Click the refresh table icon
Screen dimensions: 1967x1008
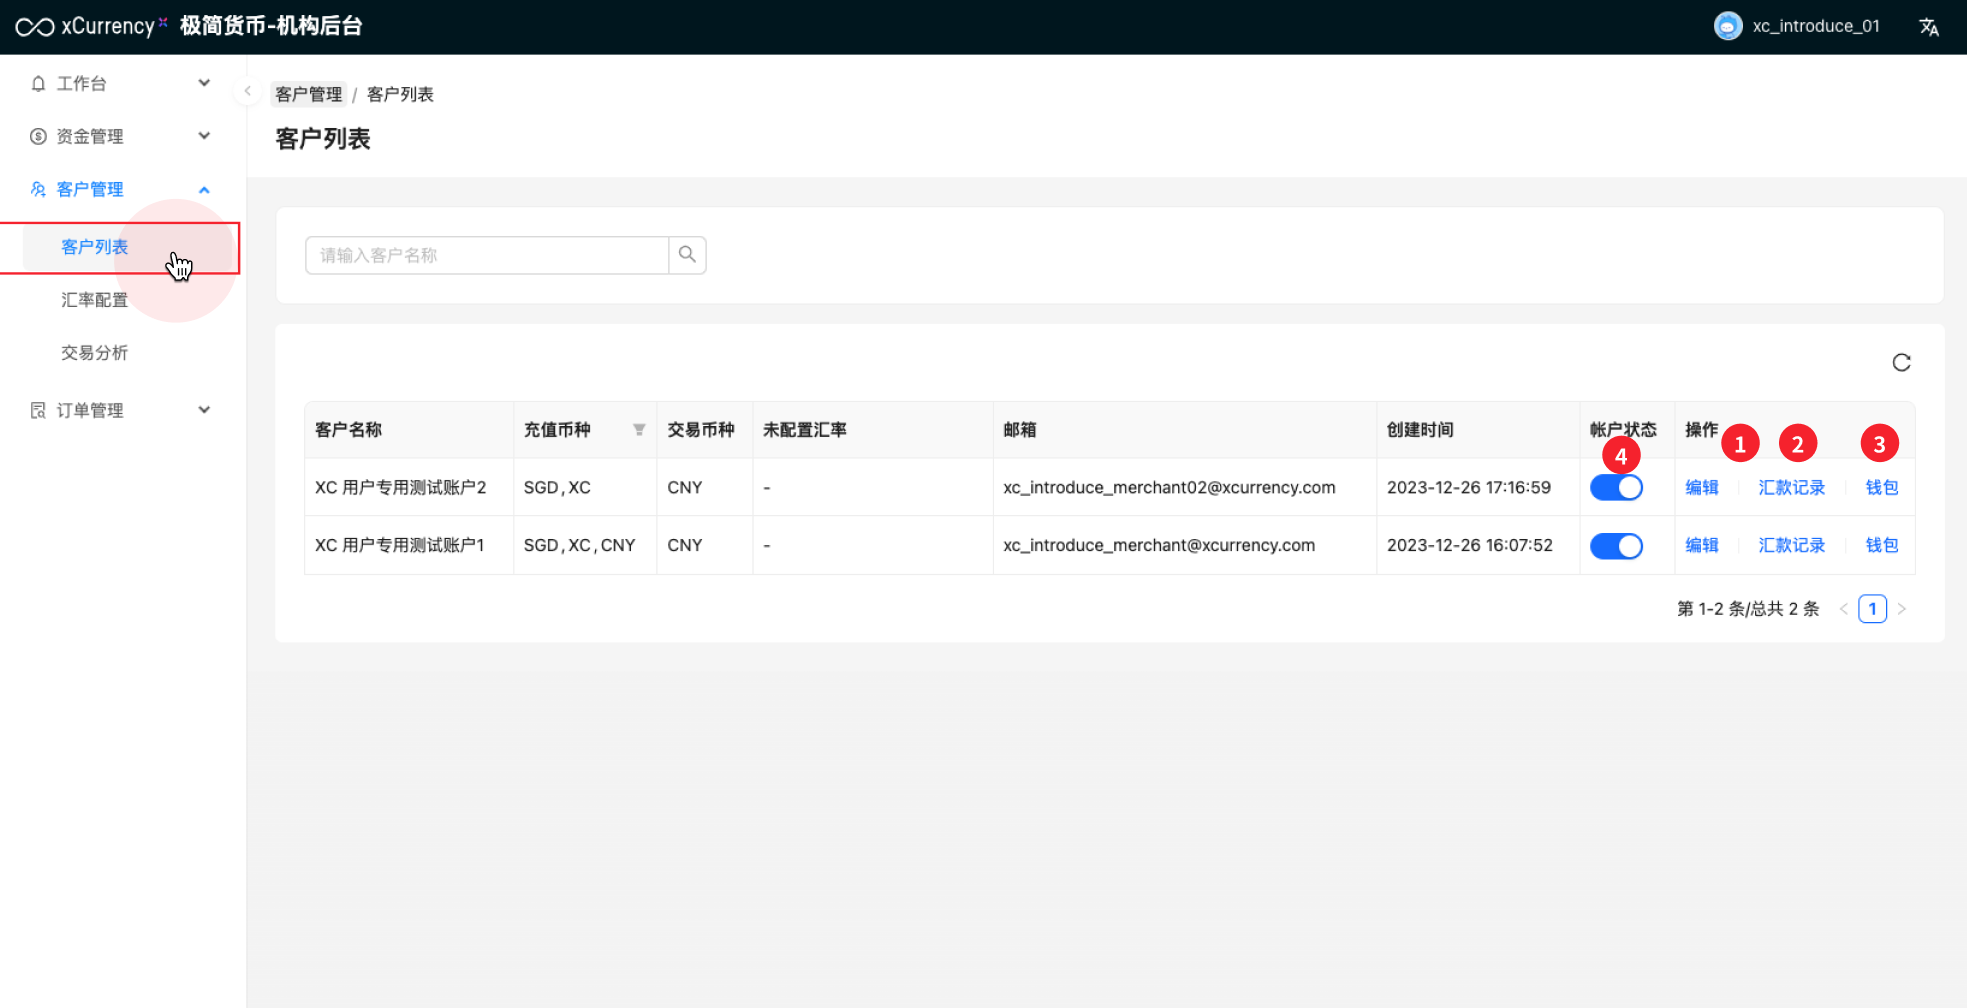[x=1901, y=363]
